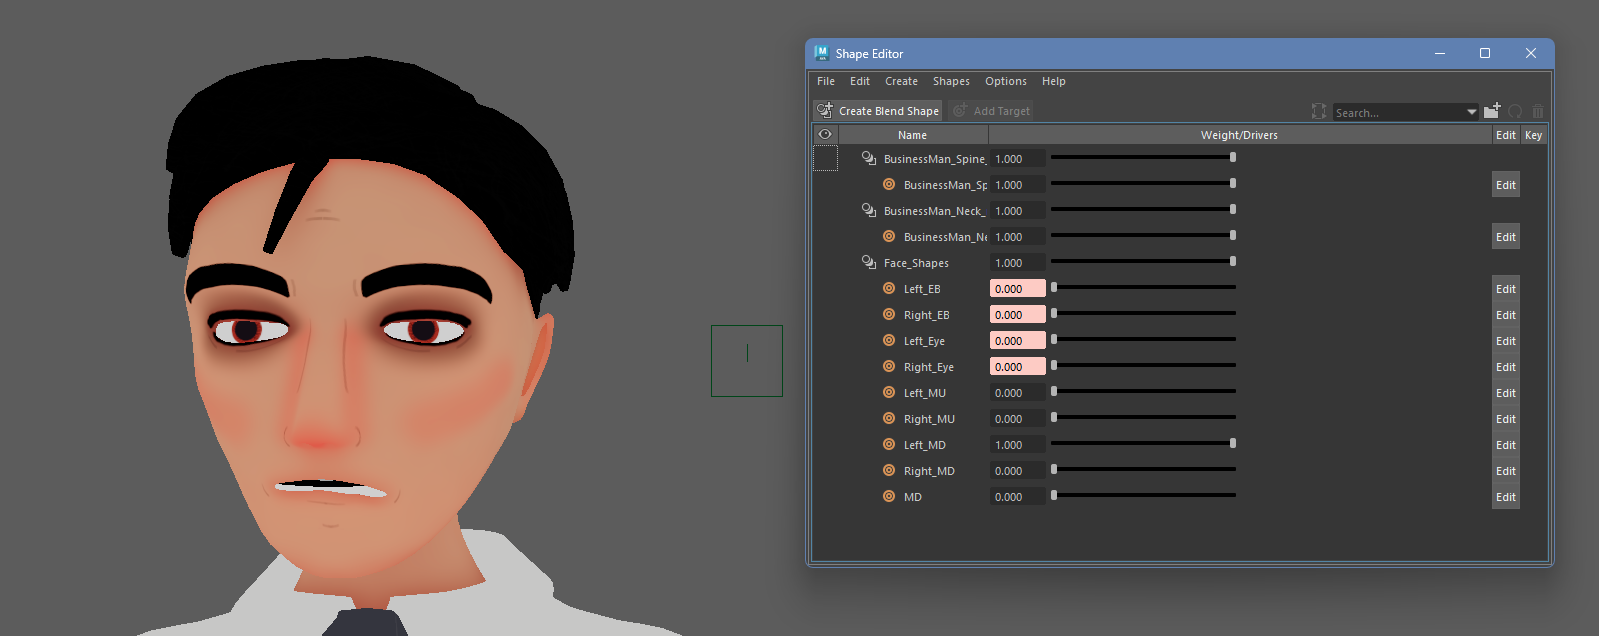Click the Create Blend Shape button
The image size is (1599, 636).
[878, 111]
